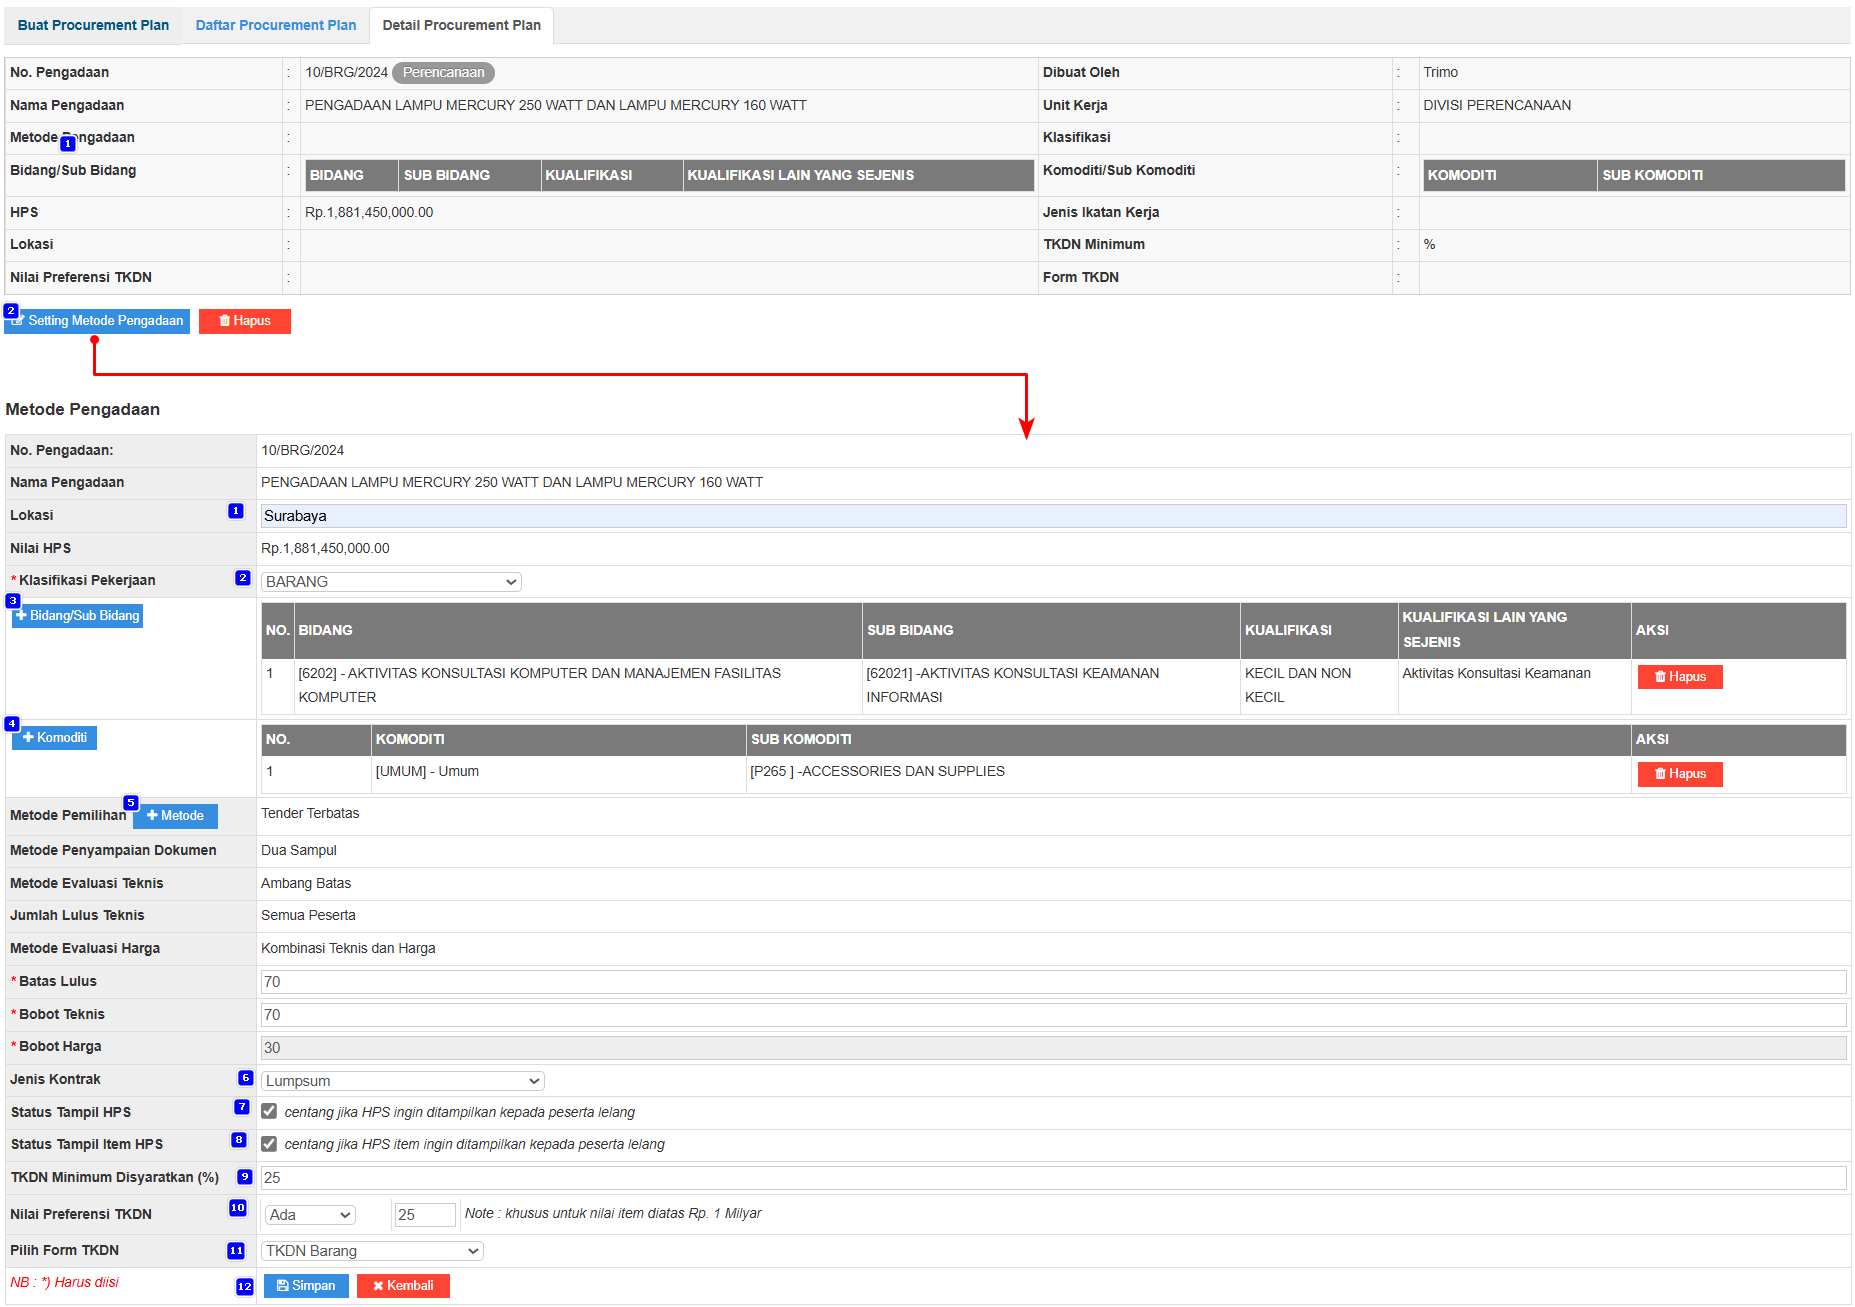Image resolution: width=1855 pixels, height=1307 pixels.
Task: Toggle the Status Tampil HPS checkbox
Action: pos(269,1112)
